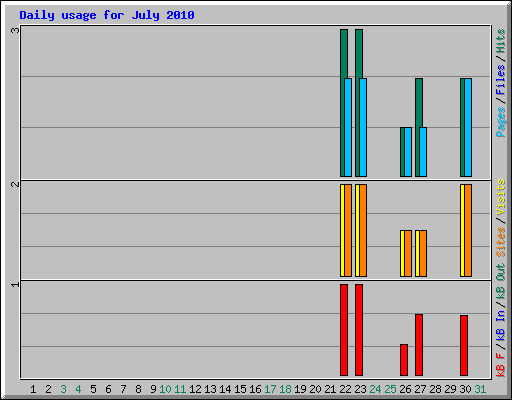Click day 27 on the x-axis
Image resolution: width=512 pixels, height=400 pixels.
[x=420, y=389]
